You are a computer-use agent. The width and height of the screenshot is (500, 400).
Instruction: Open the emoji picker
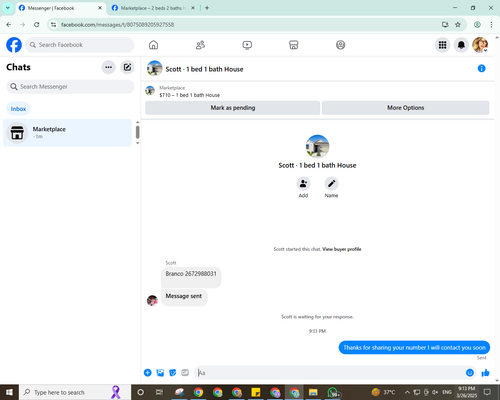470,373
